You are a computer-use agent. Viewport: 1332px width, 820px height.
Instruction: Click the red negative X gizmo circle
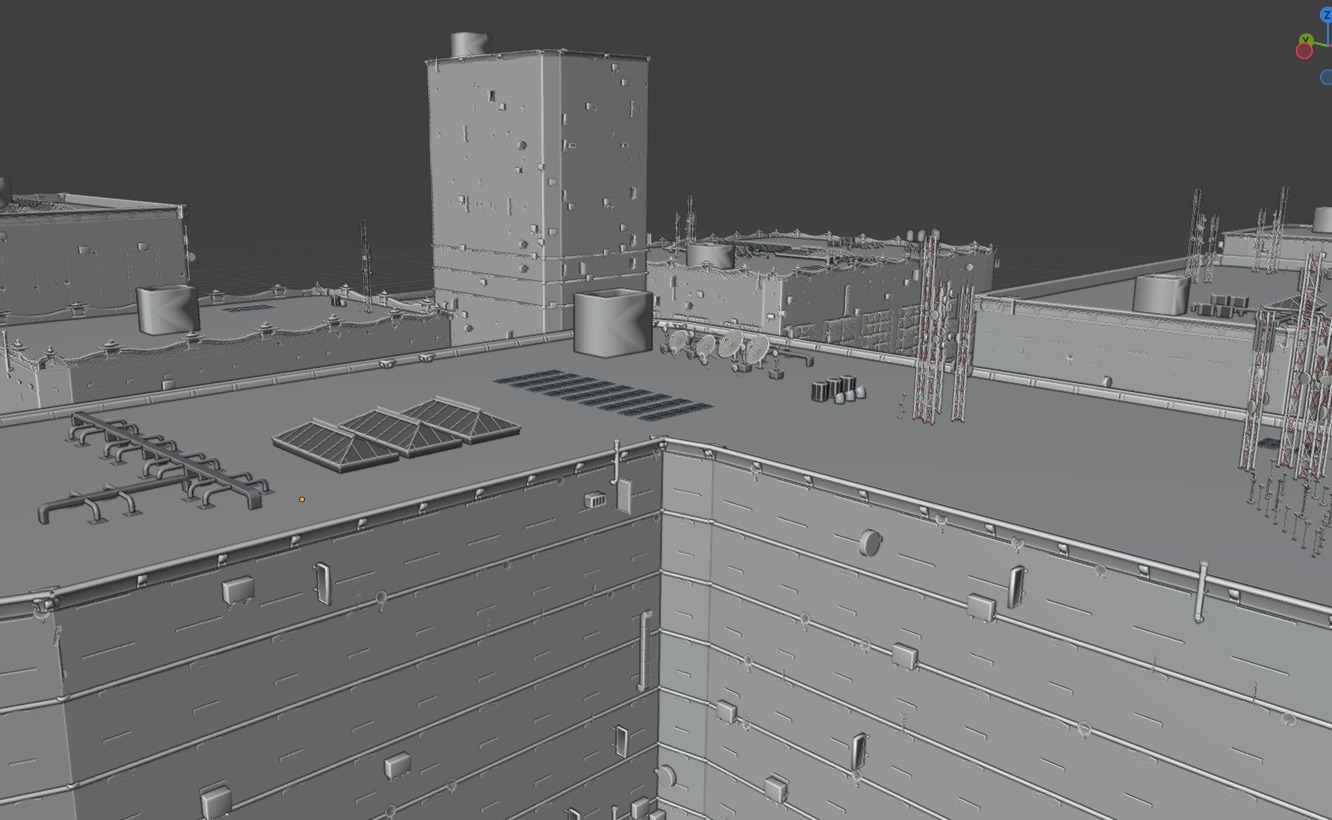(1304, 51)
